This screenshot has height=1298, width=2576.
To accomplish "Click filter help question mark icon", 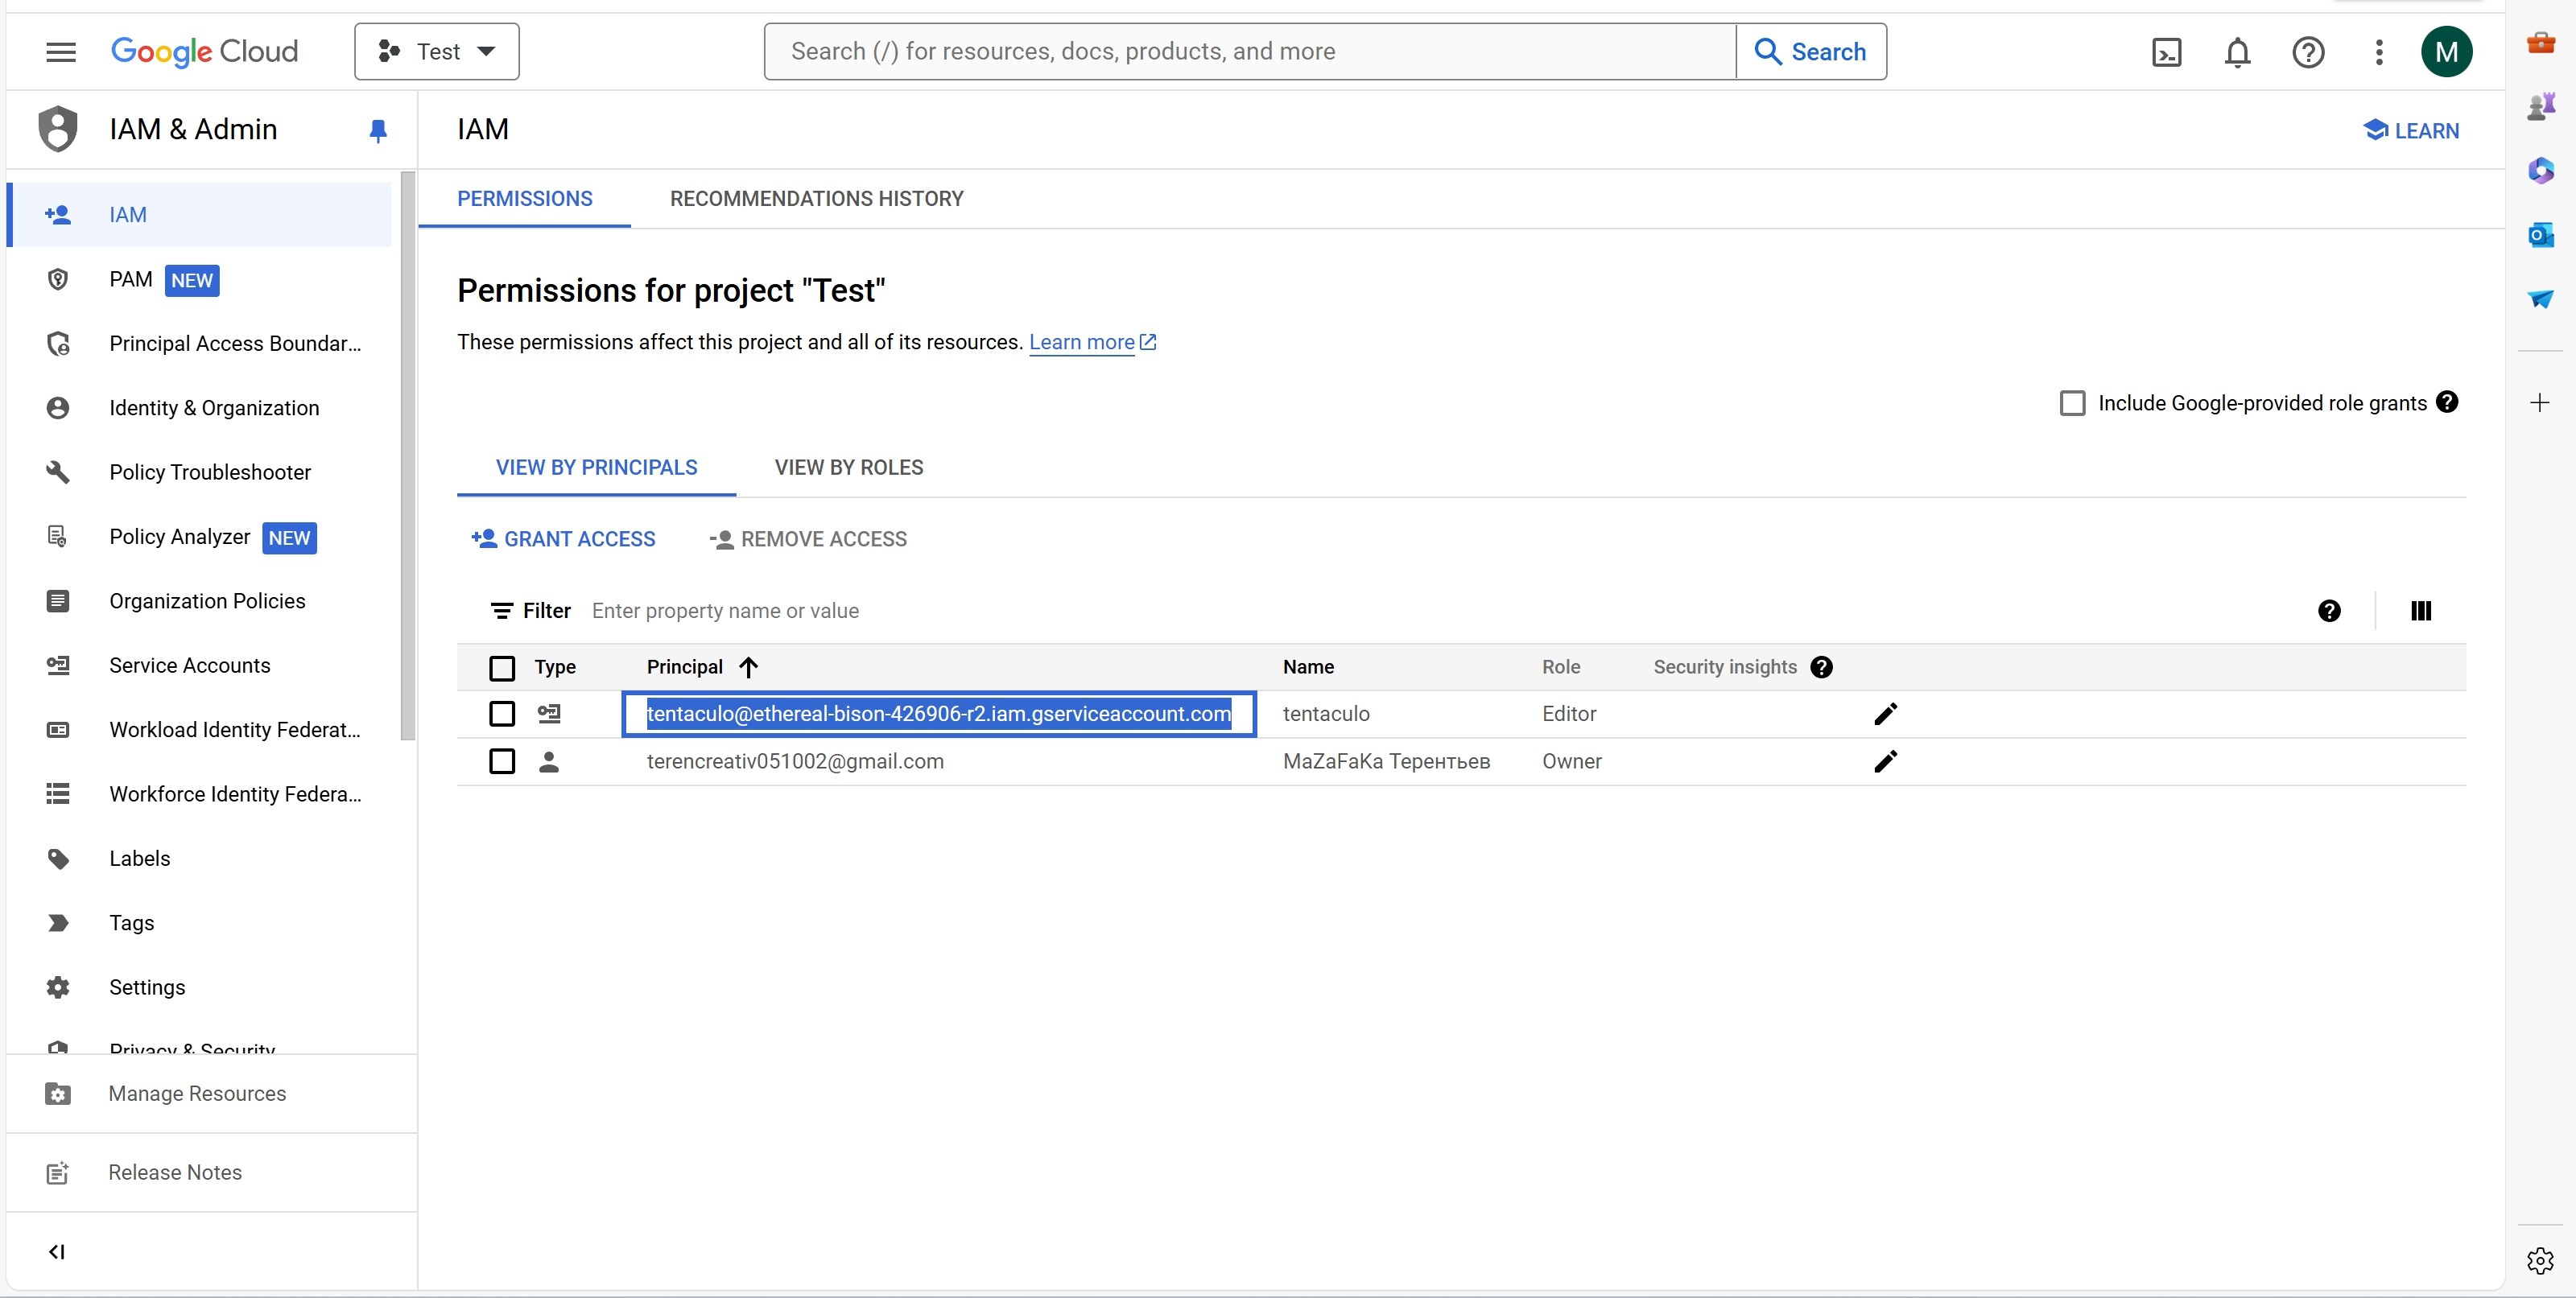I will click(2329, 611).
